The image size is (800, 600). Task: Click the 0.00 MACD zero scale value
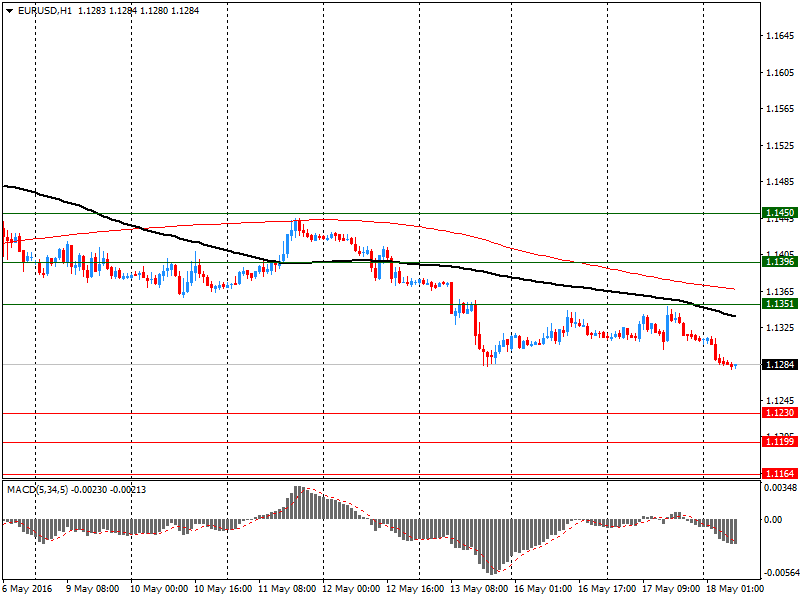click(x=773, y=519)
